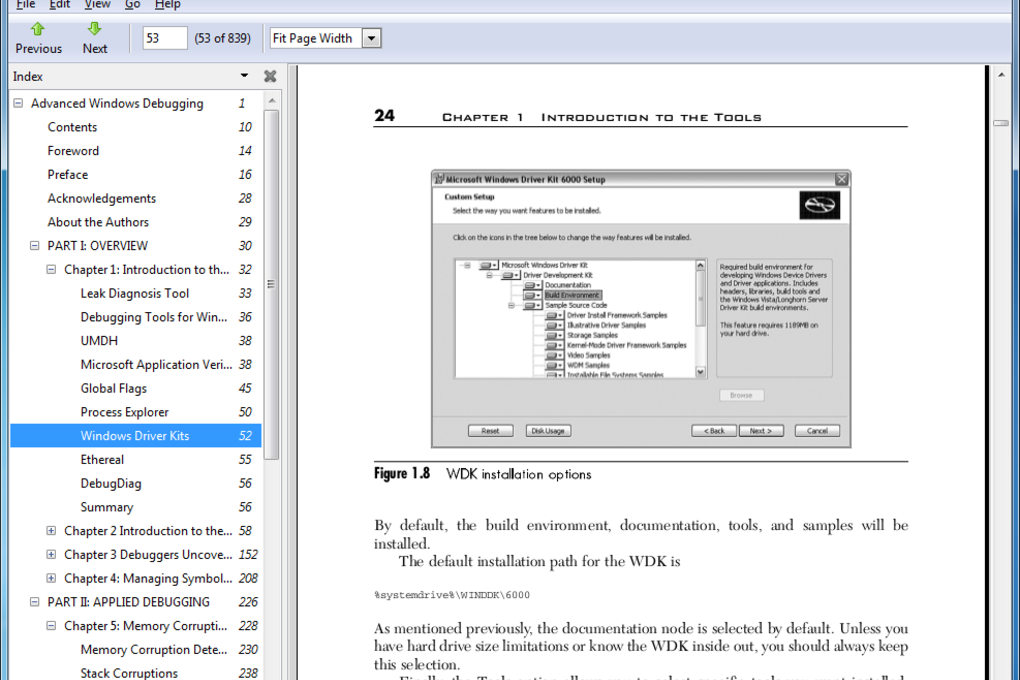Collapse the Advanced Windows Debugging tree node
Screen dimensions: 1020x680
pos(18,103)
